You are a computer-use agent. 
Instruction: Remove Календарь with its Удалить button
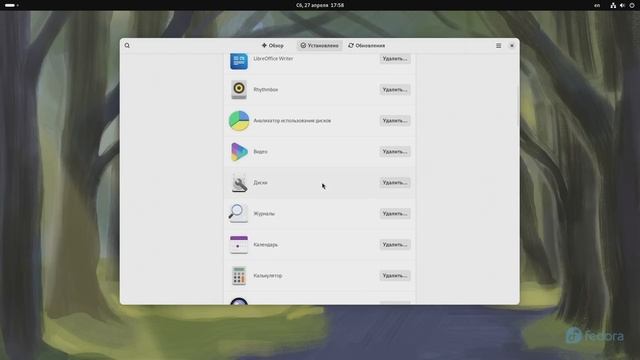tap(395, 245)
